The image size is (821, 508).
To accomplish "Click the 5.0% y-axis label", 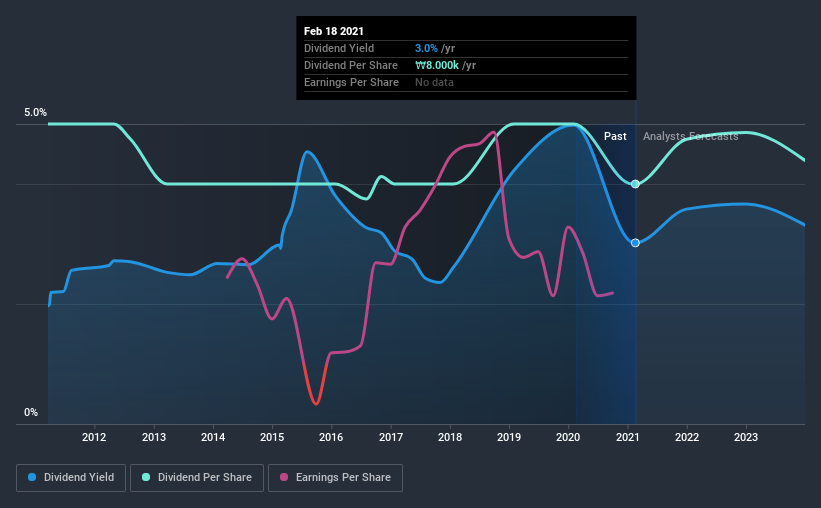I will (x=35, y=113).
